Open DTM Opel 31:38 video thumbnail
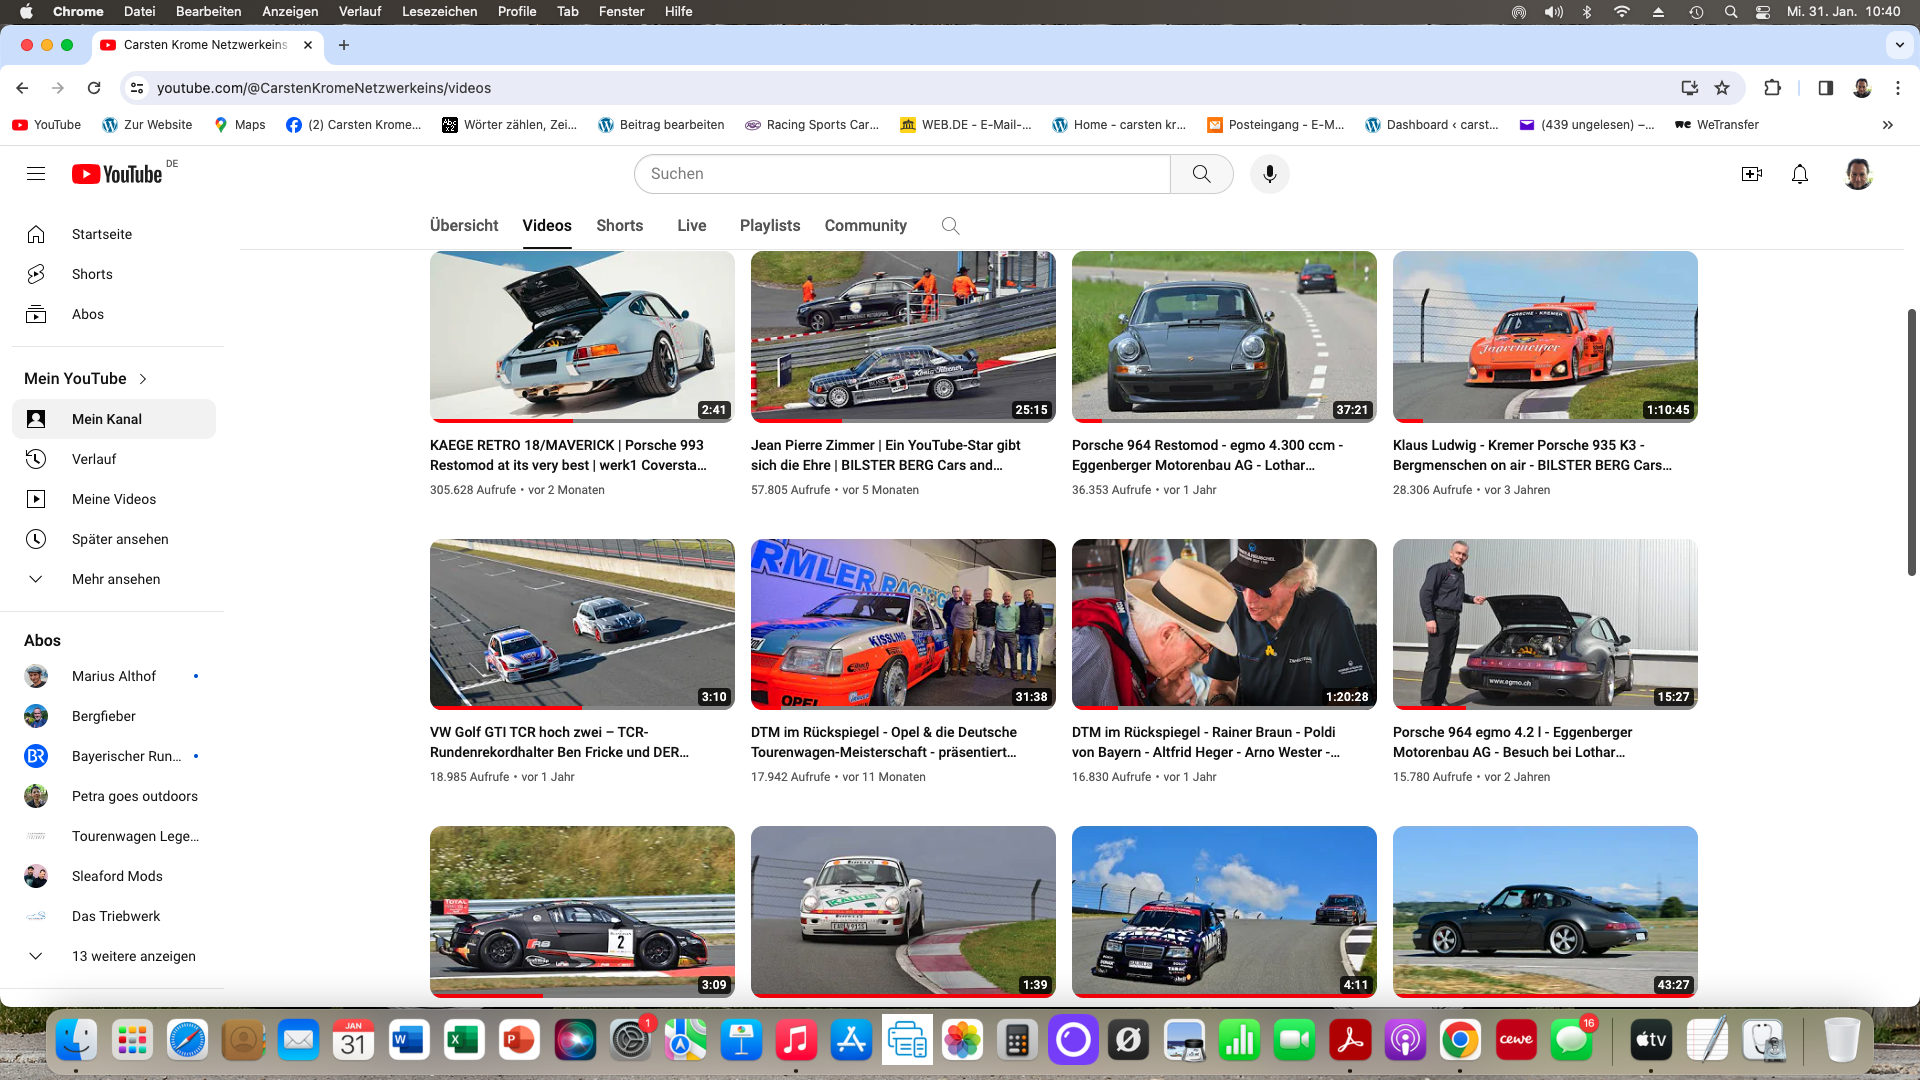Viewport: 1920px width, 1080px height. [903, 624]
